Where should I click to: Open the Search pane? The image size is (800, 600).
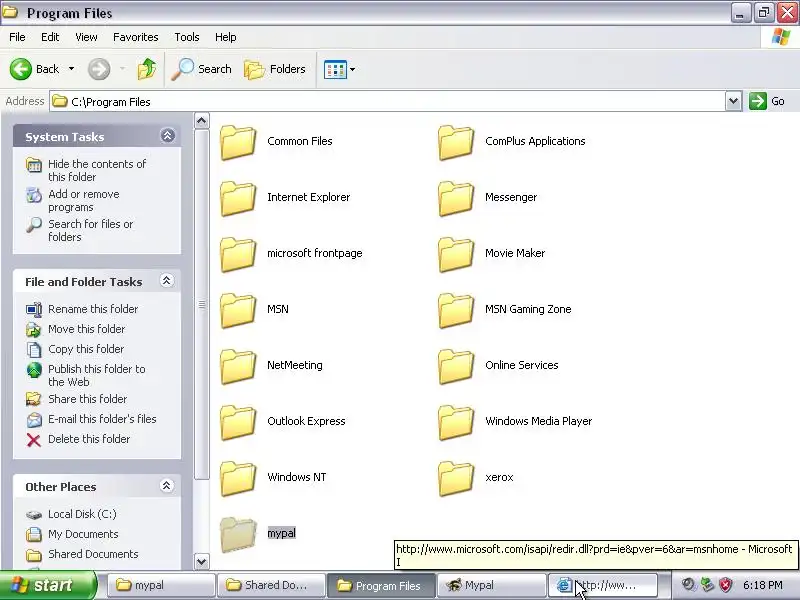point(202,69)
